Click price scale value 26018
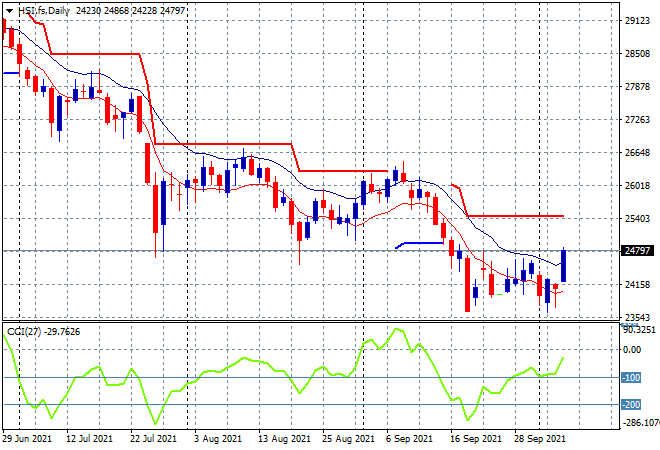This screenshot has height=450, width=660. click(x=637, y=186)
